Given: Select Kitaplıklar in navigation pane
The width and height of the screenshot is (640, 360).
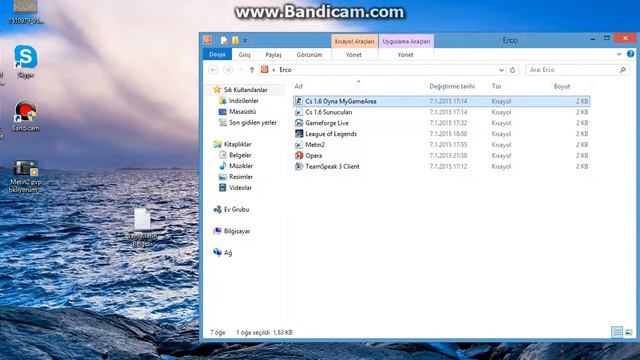Looking at the screenshot, I should coord(237,144).
